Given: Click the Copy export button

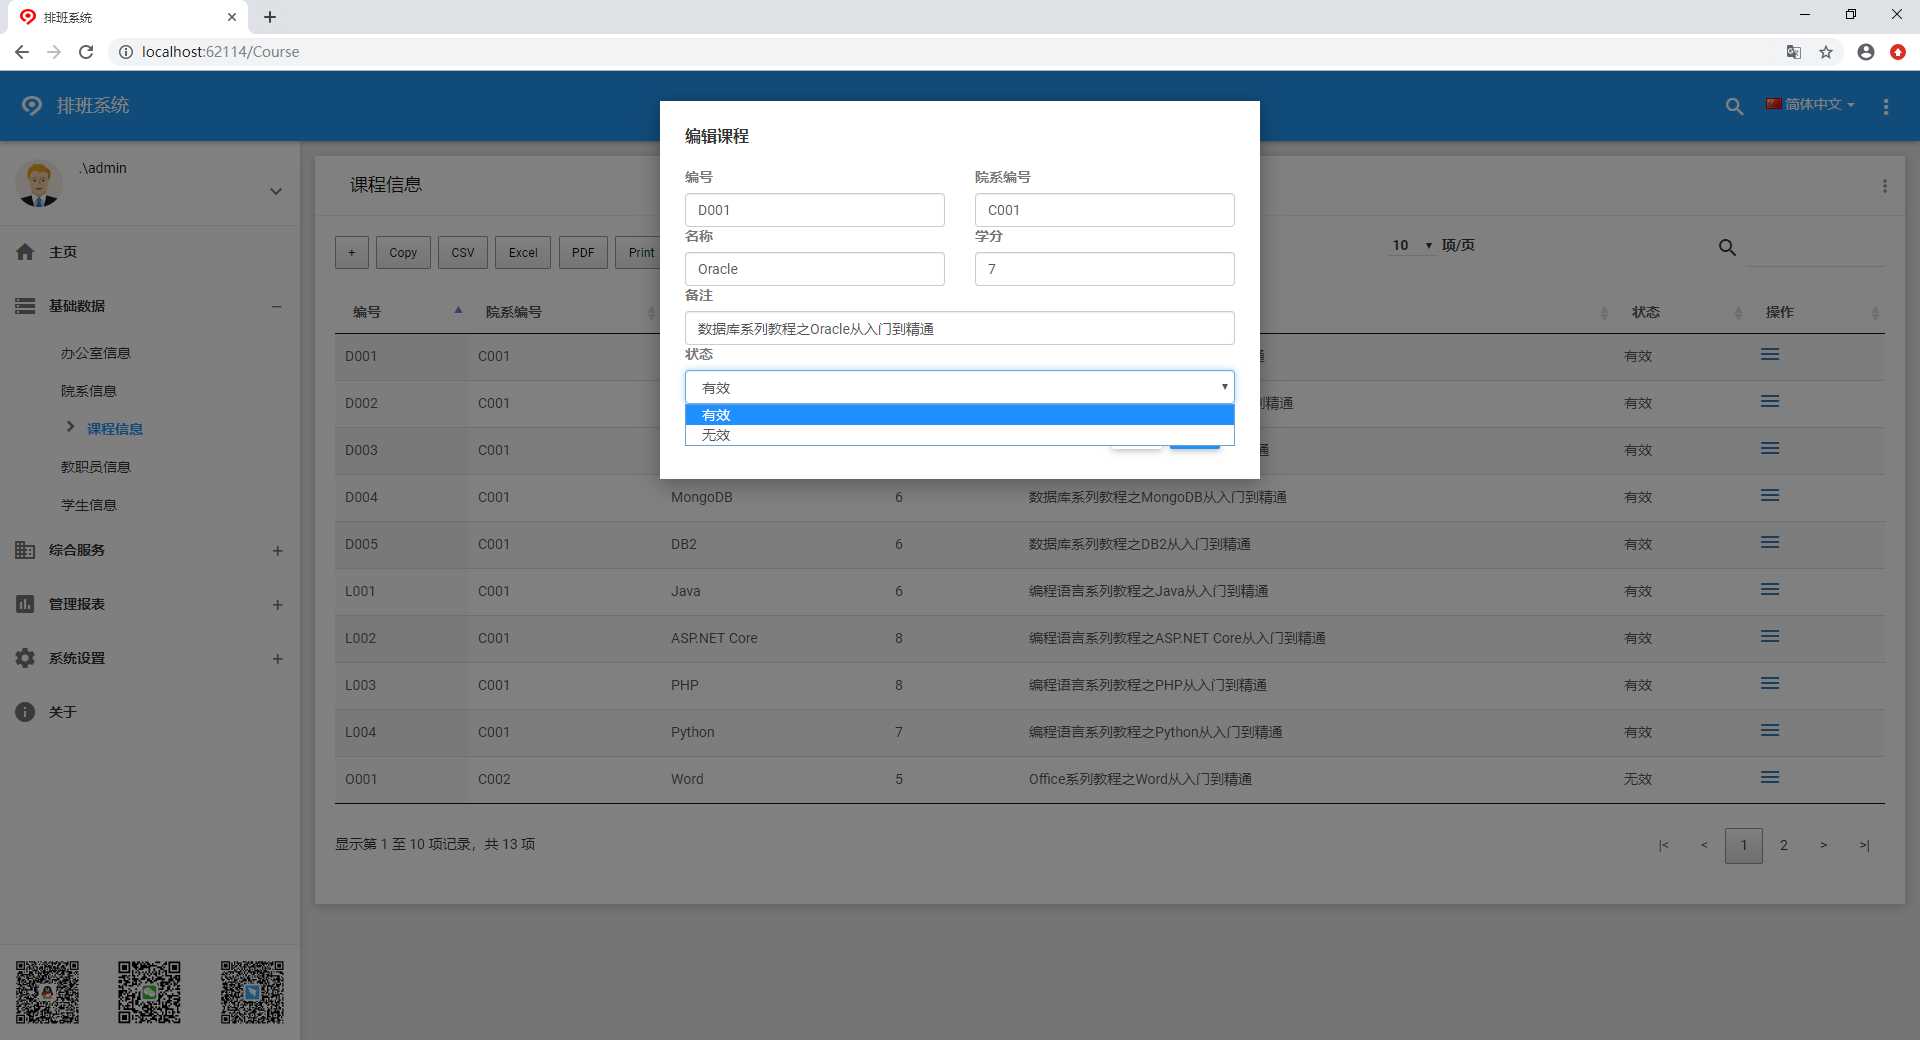Looking at the screenshot, I should tap(403, 253).
